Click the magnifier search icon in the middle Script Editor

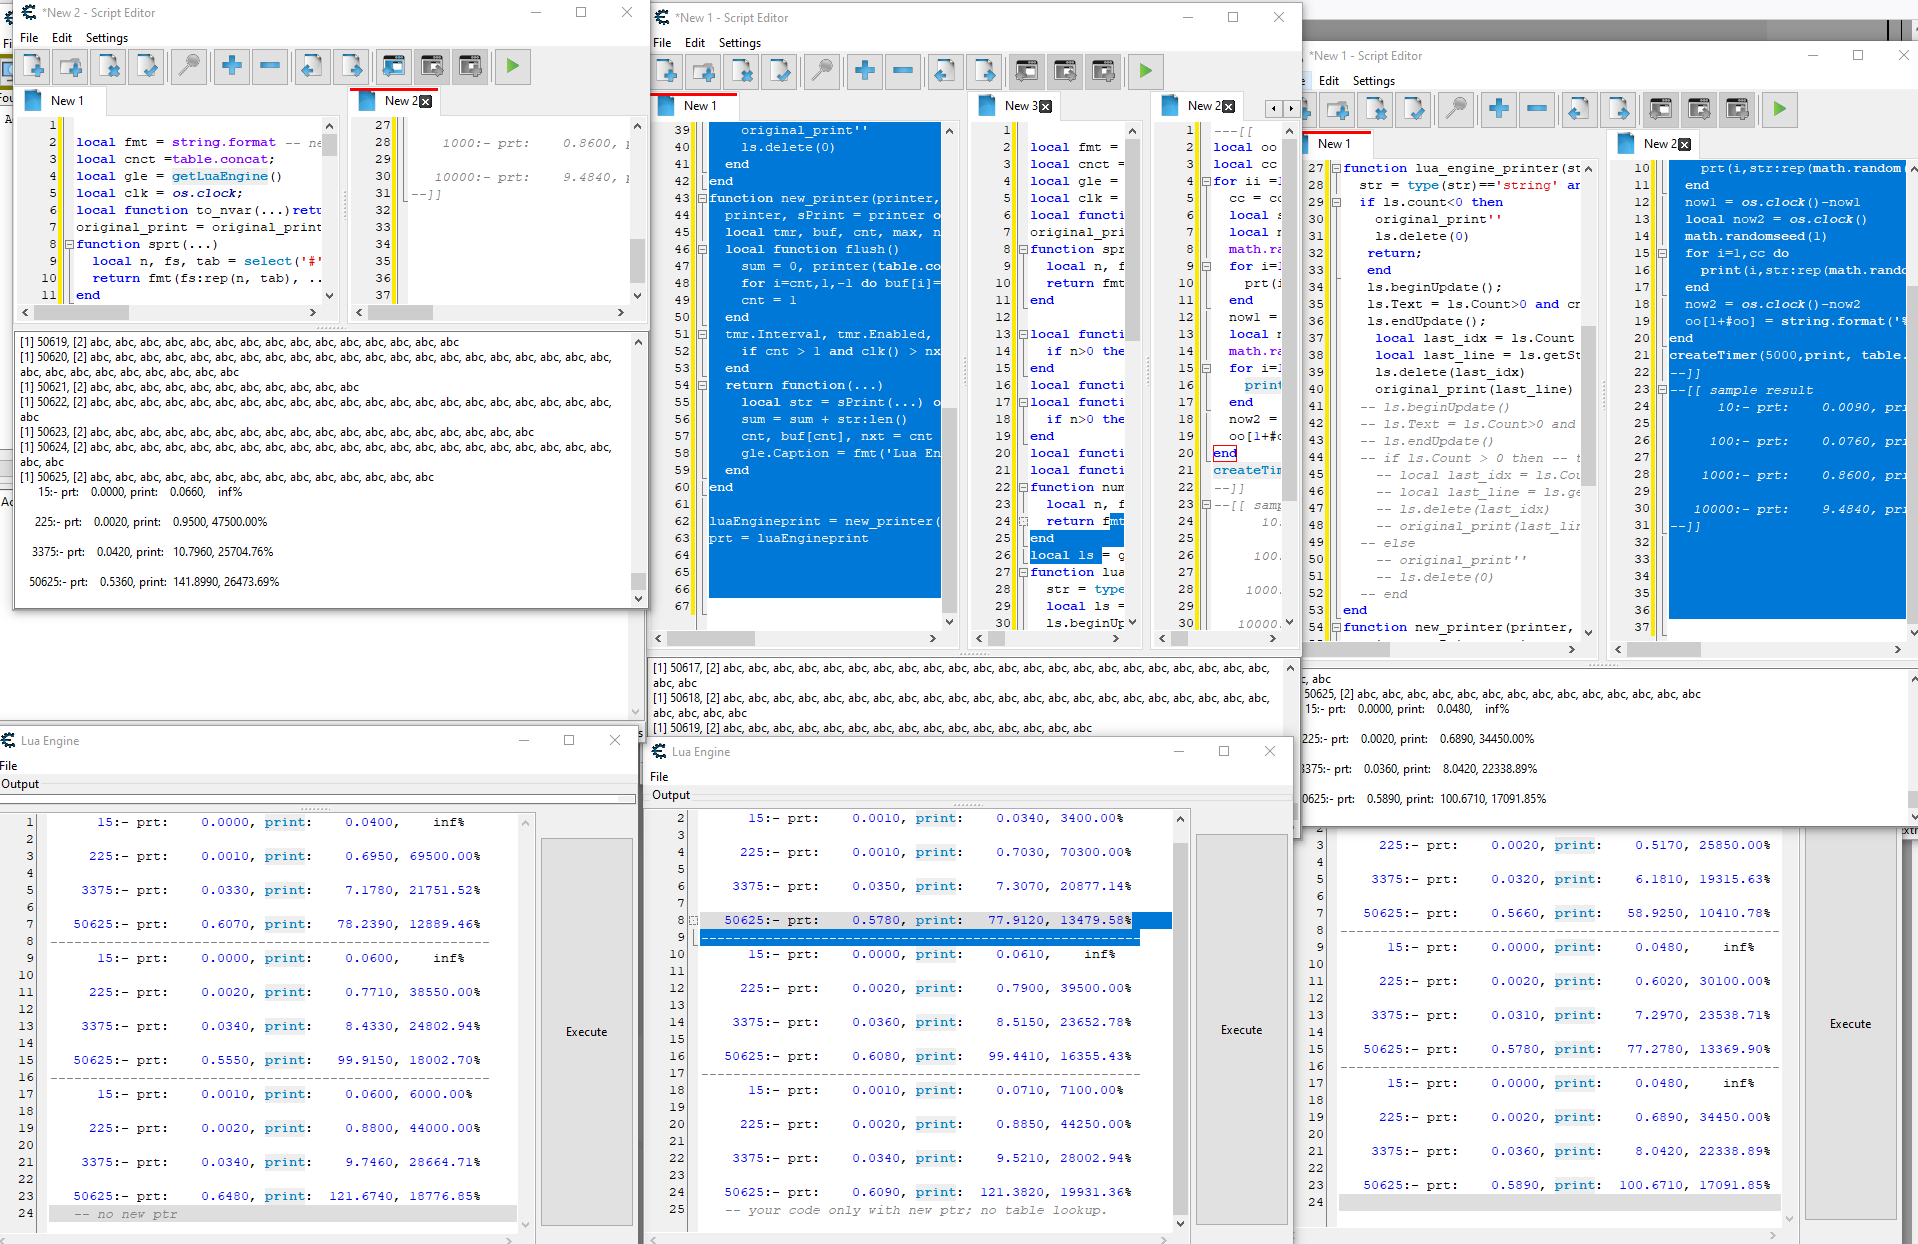tap(822, 71)
